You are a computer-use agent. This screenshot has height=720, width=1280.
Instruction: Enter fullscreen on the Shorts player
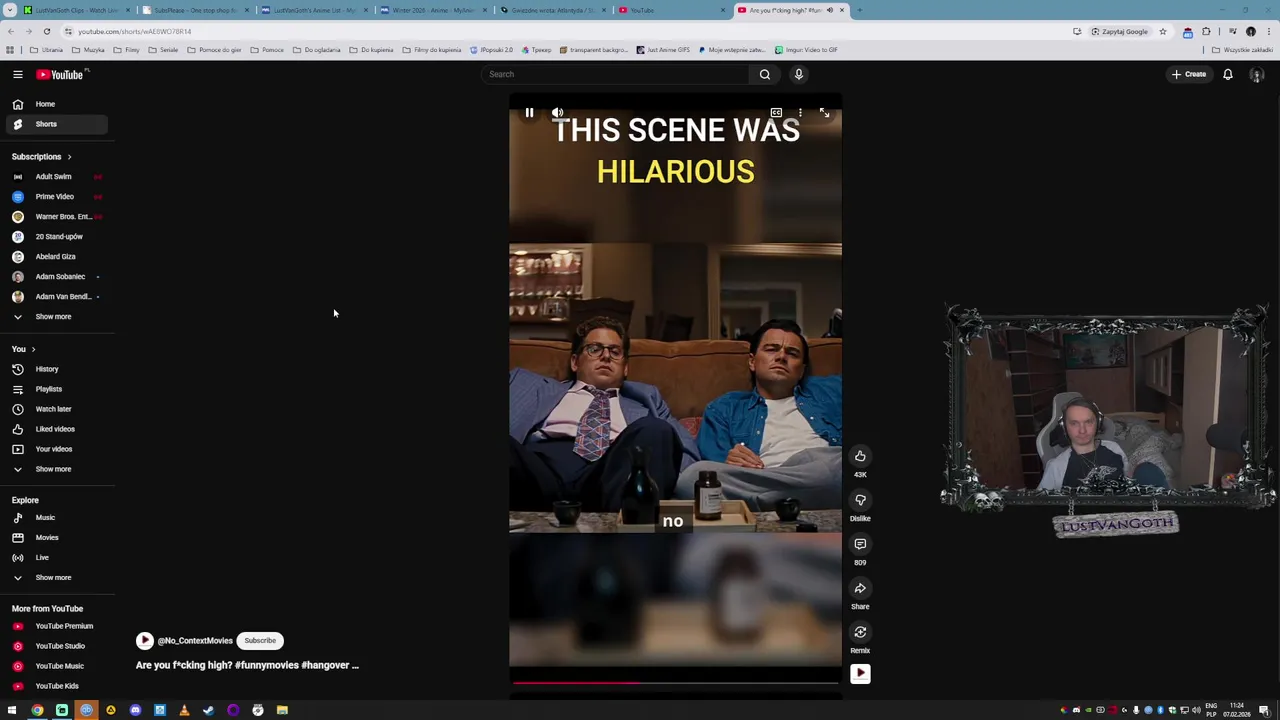pos(824,113)
